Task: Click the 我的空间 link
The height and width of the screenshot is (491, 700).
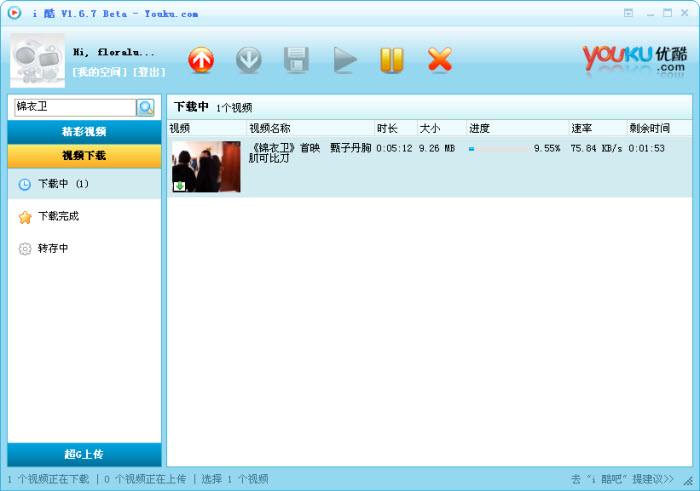Action: (100, 72)
